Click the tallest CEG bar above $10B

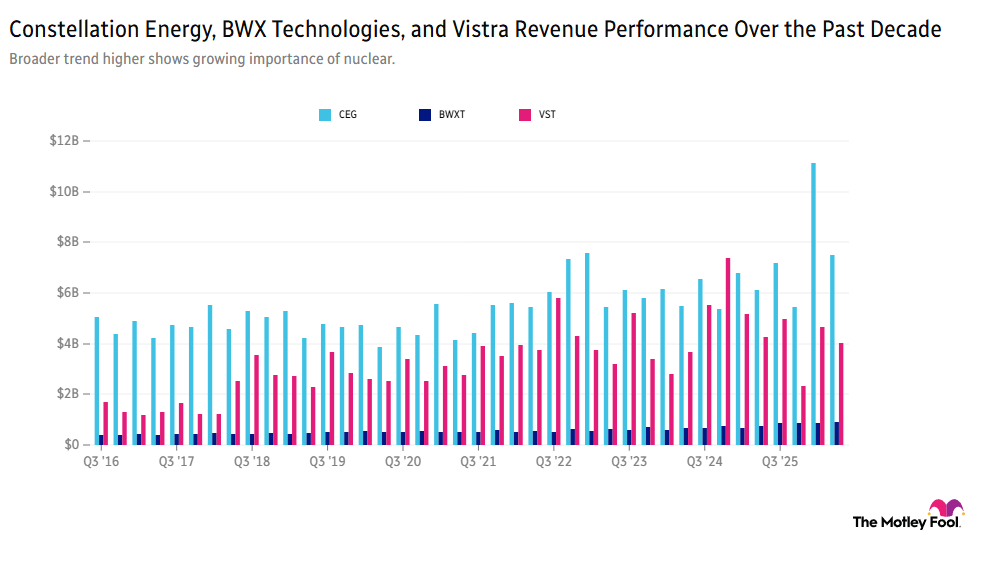click(813, 304)
